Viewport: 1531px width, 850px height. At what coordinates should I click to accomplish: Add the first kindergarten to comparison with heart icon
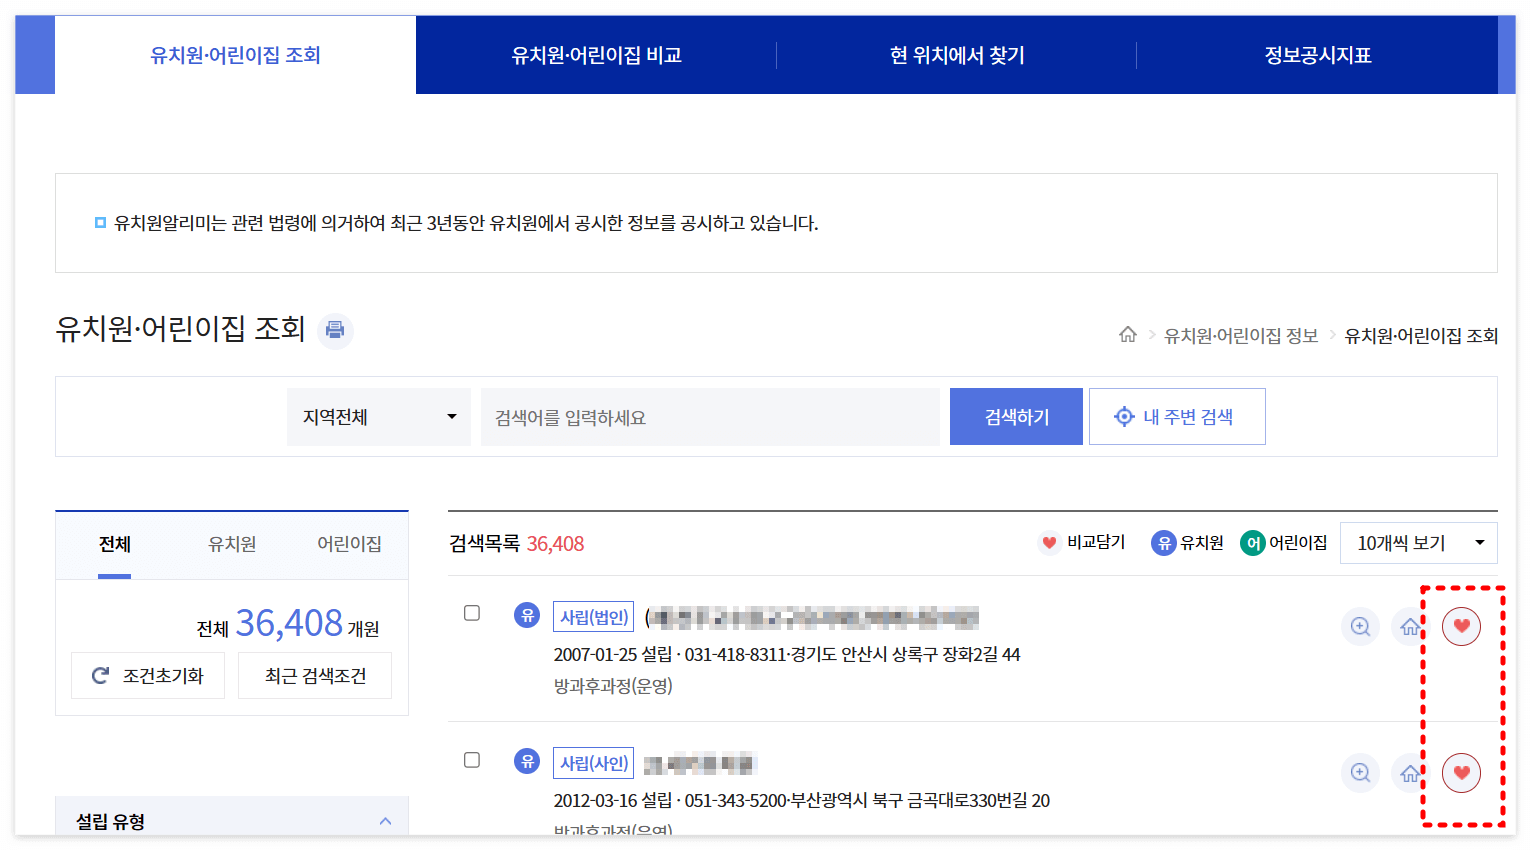tap(1462, 626)
